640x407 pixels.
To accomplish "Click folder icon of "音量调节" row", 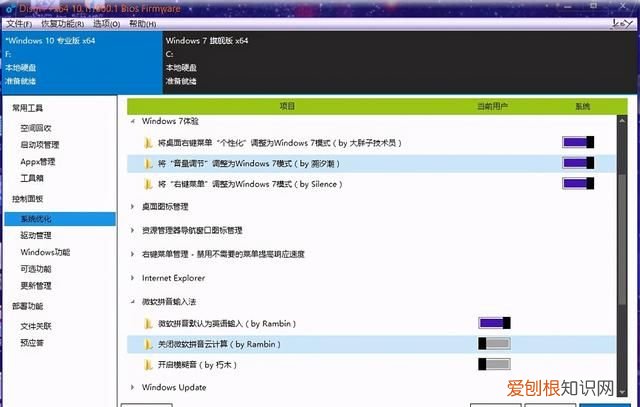I will (x=148, y=164).
